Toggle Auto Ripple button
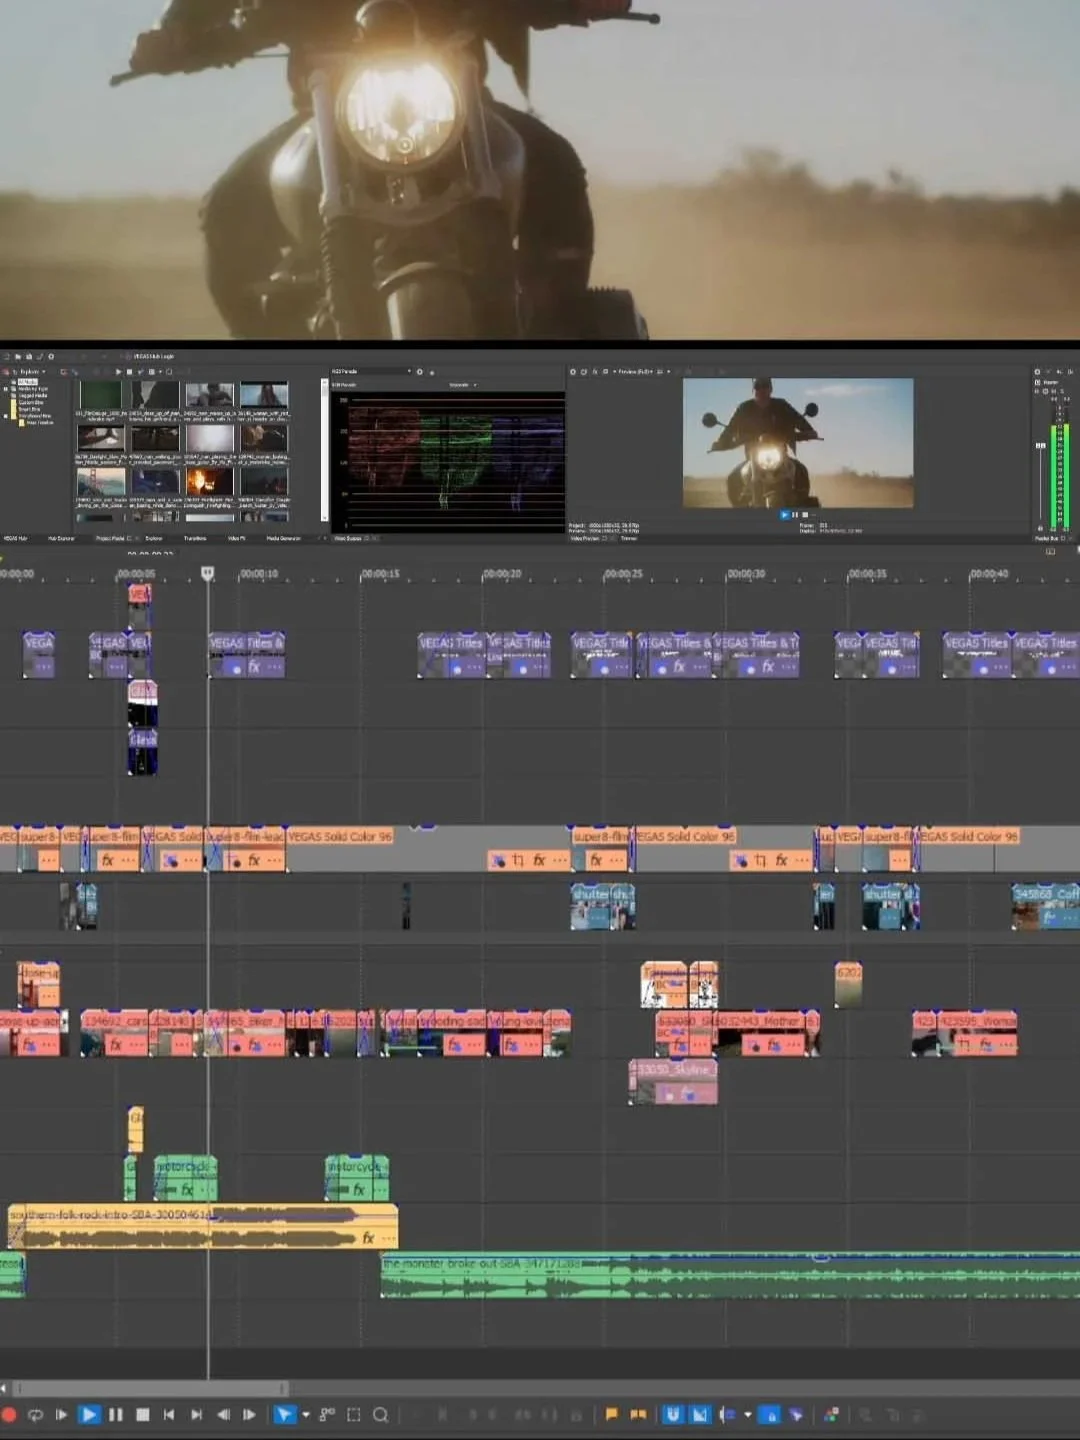This screenshot has height=1440, width=1080. tap(728, 1414)
